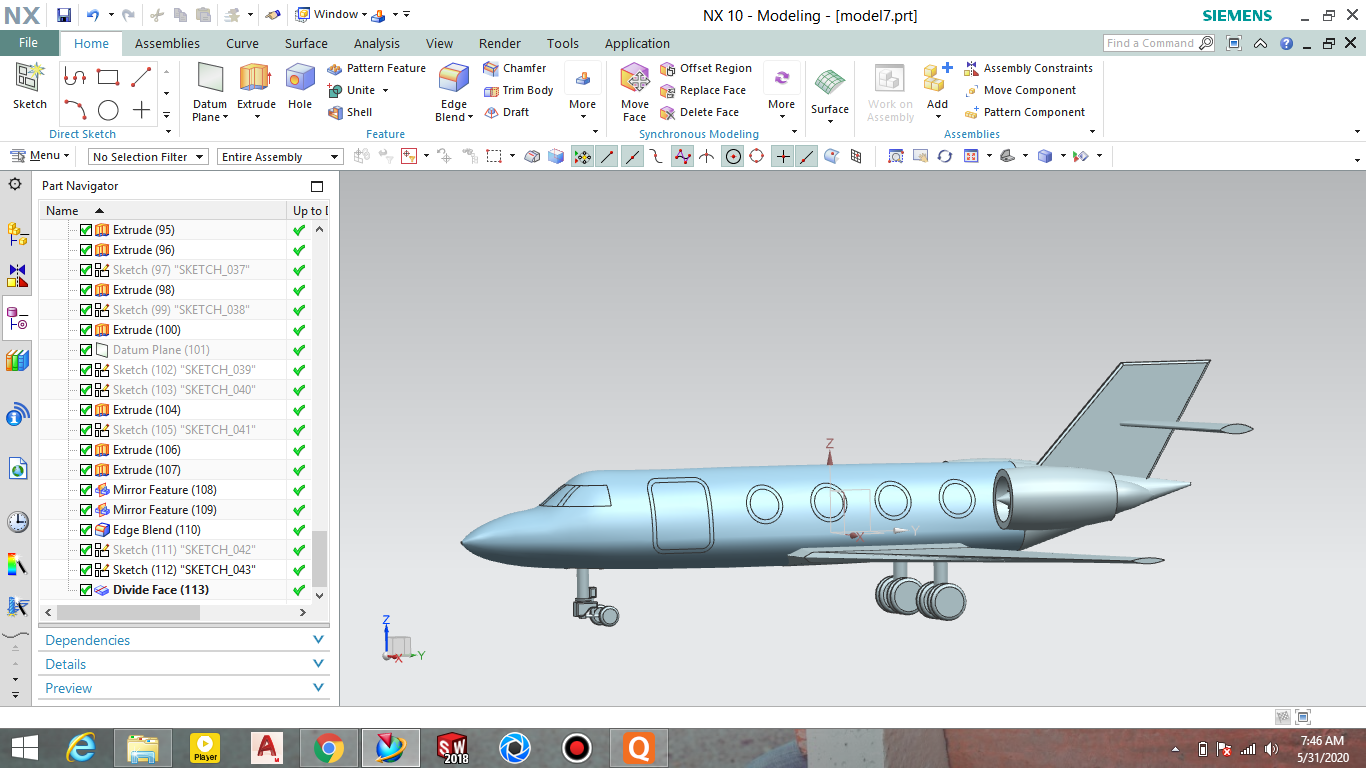Toggle checkbox of Sketch (112) "SKETCH_043"

tap(85, 570)
